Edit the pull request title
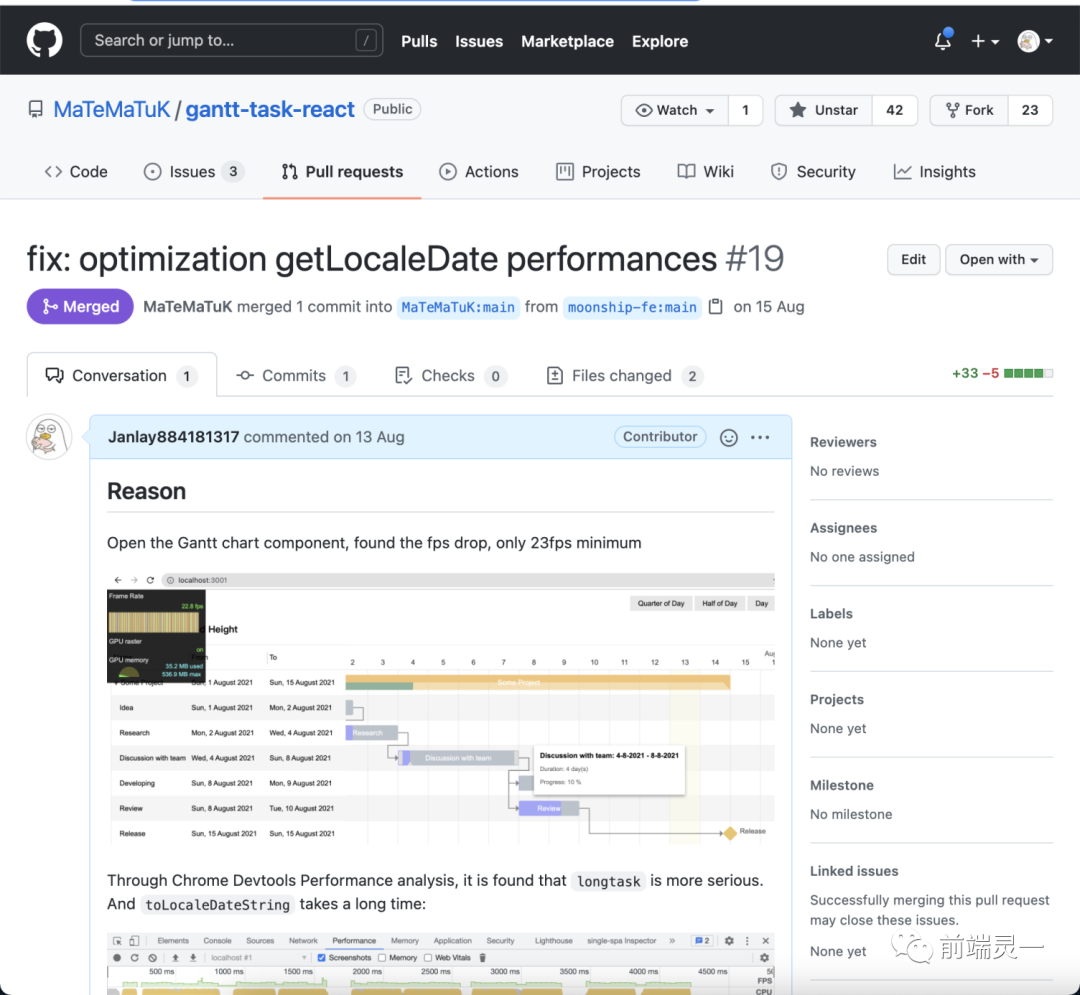 [913, 260]
